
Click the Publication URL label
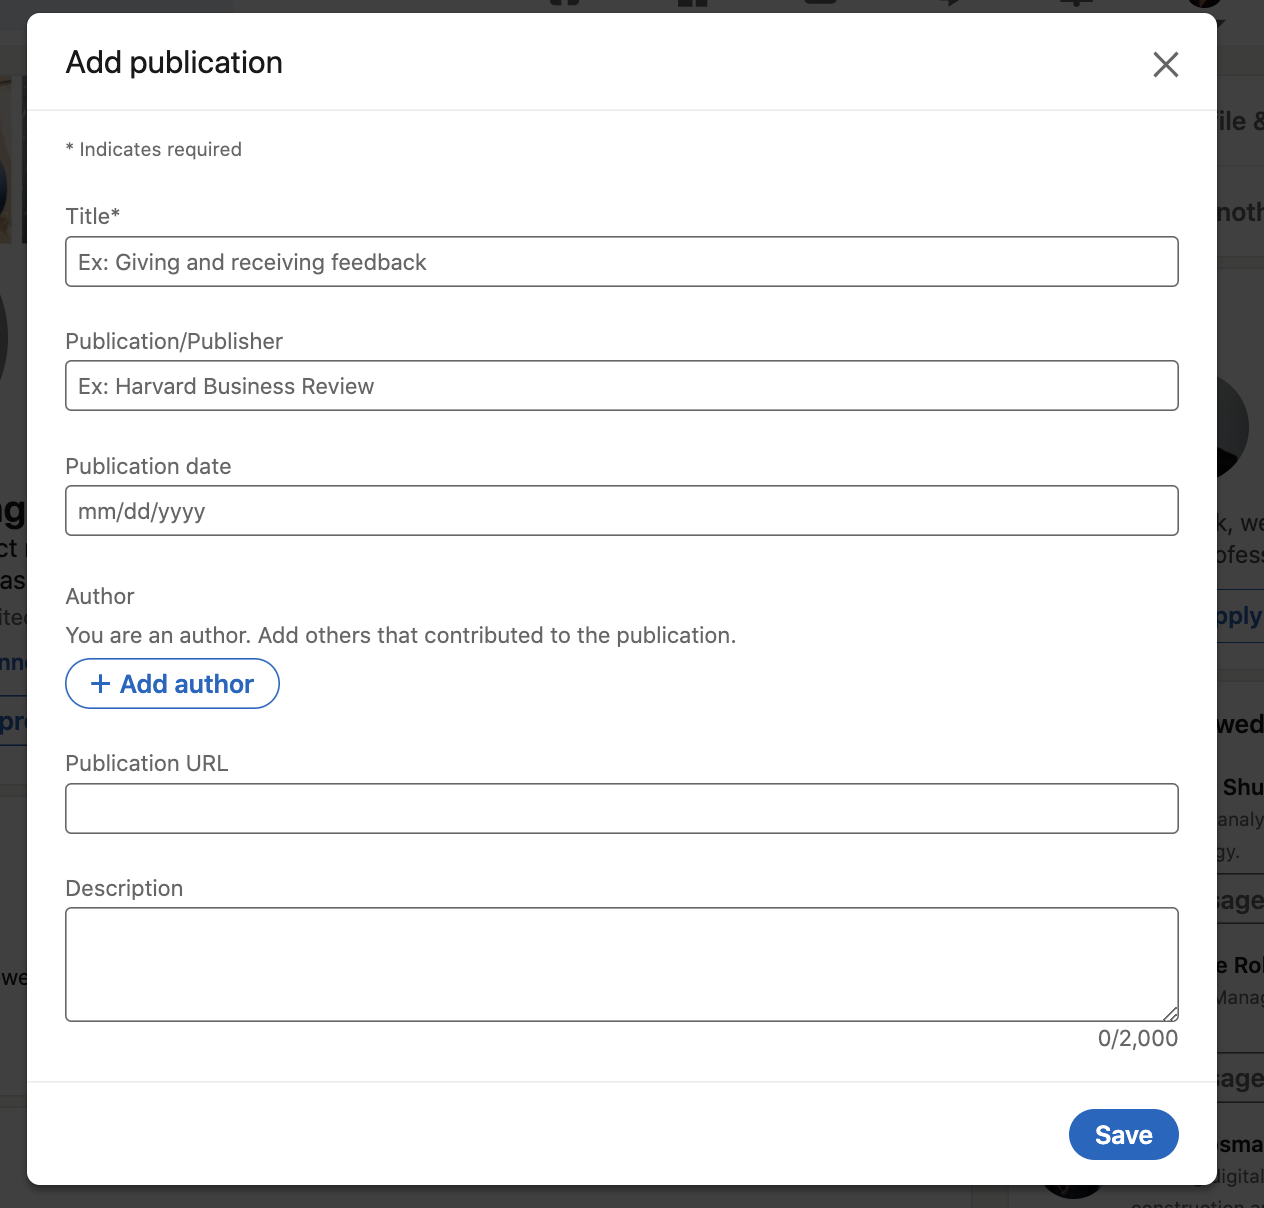pos(147,763)
